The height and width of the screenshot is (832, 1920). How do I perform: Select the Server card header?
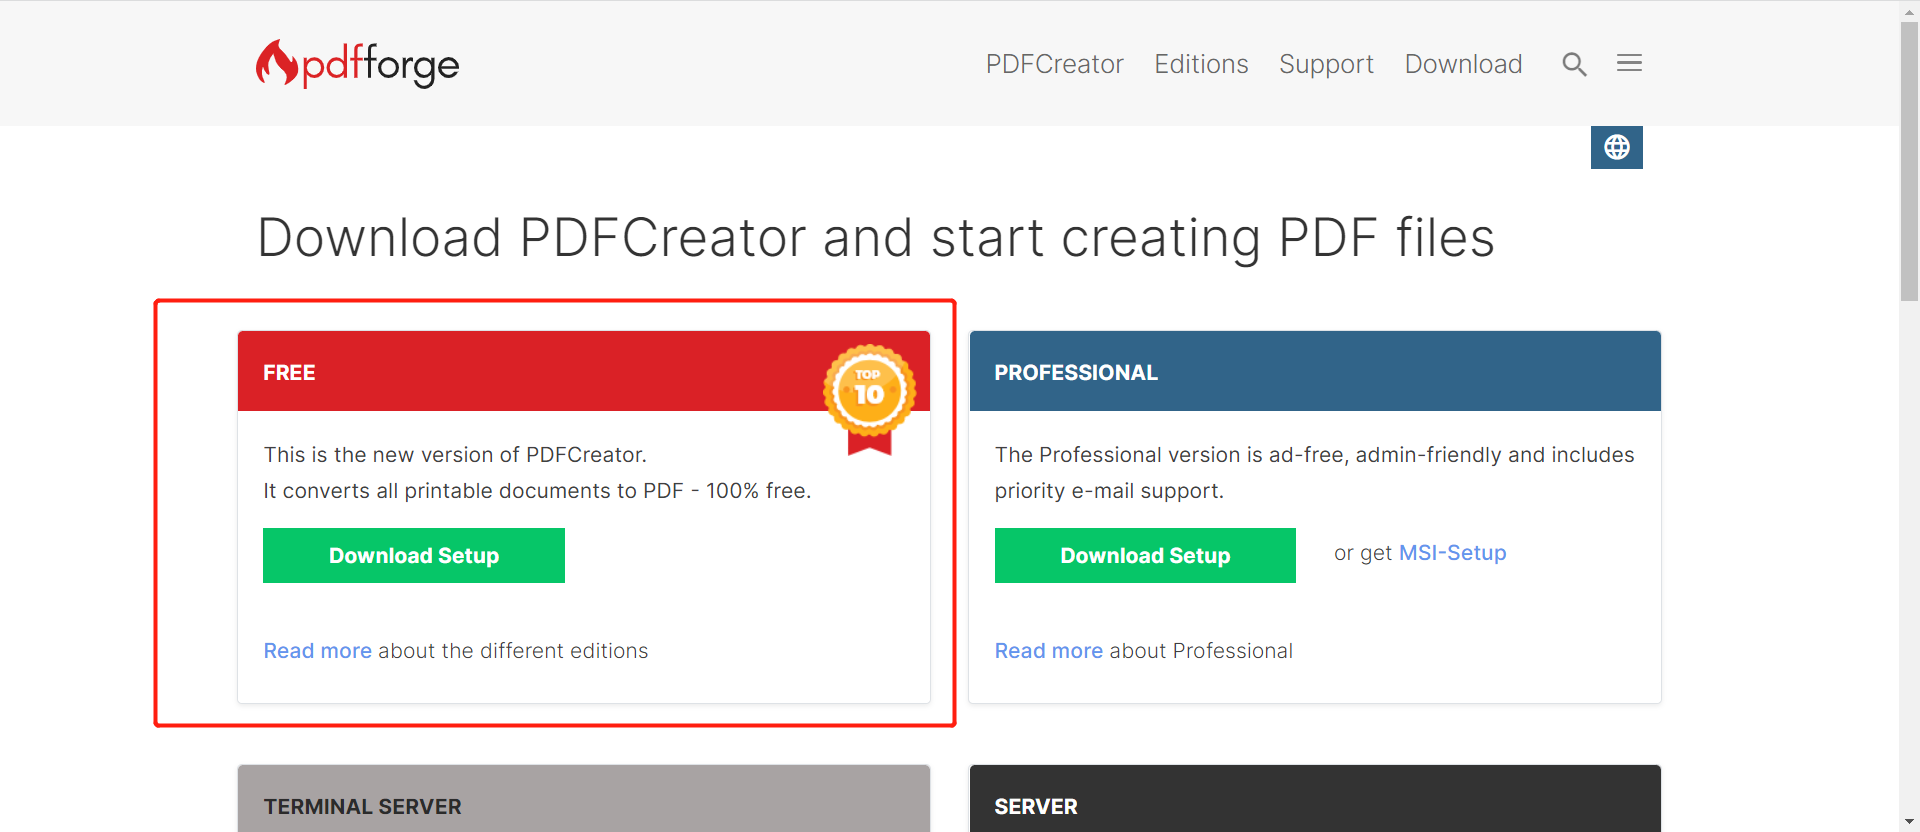tap(1314, 805)
